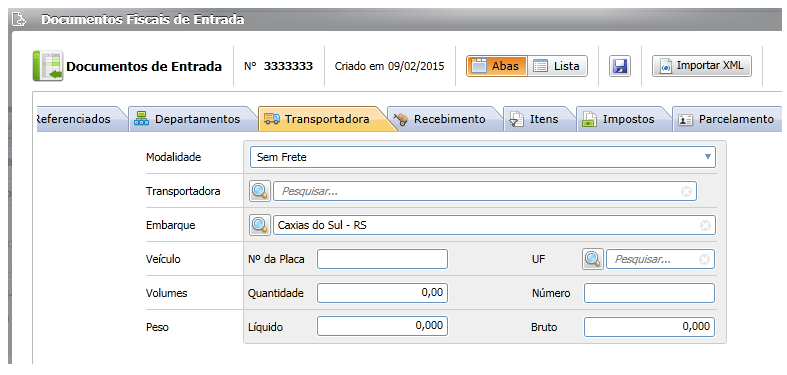
Task: Open the Departamentos tab
Action: tap(194, 119)
